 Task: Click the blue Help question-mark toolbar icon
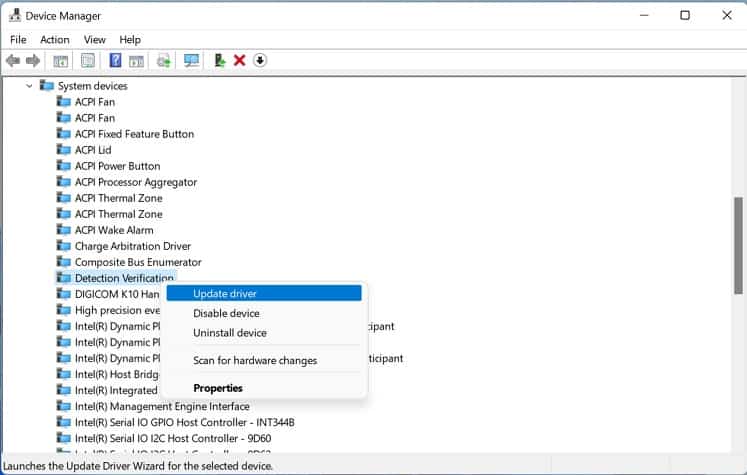115,60
